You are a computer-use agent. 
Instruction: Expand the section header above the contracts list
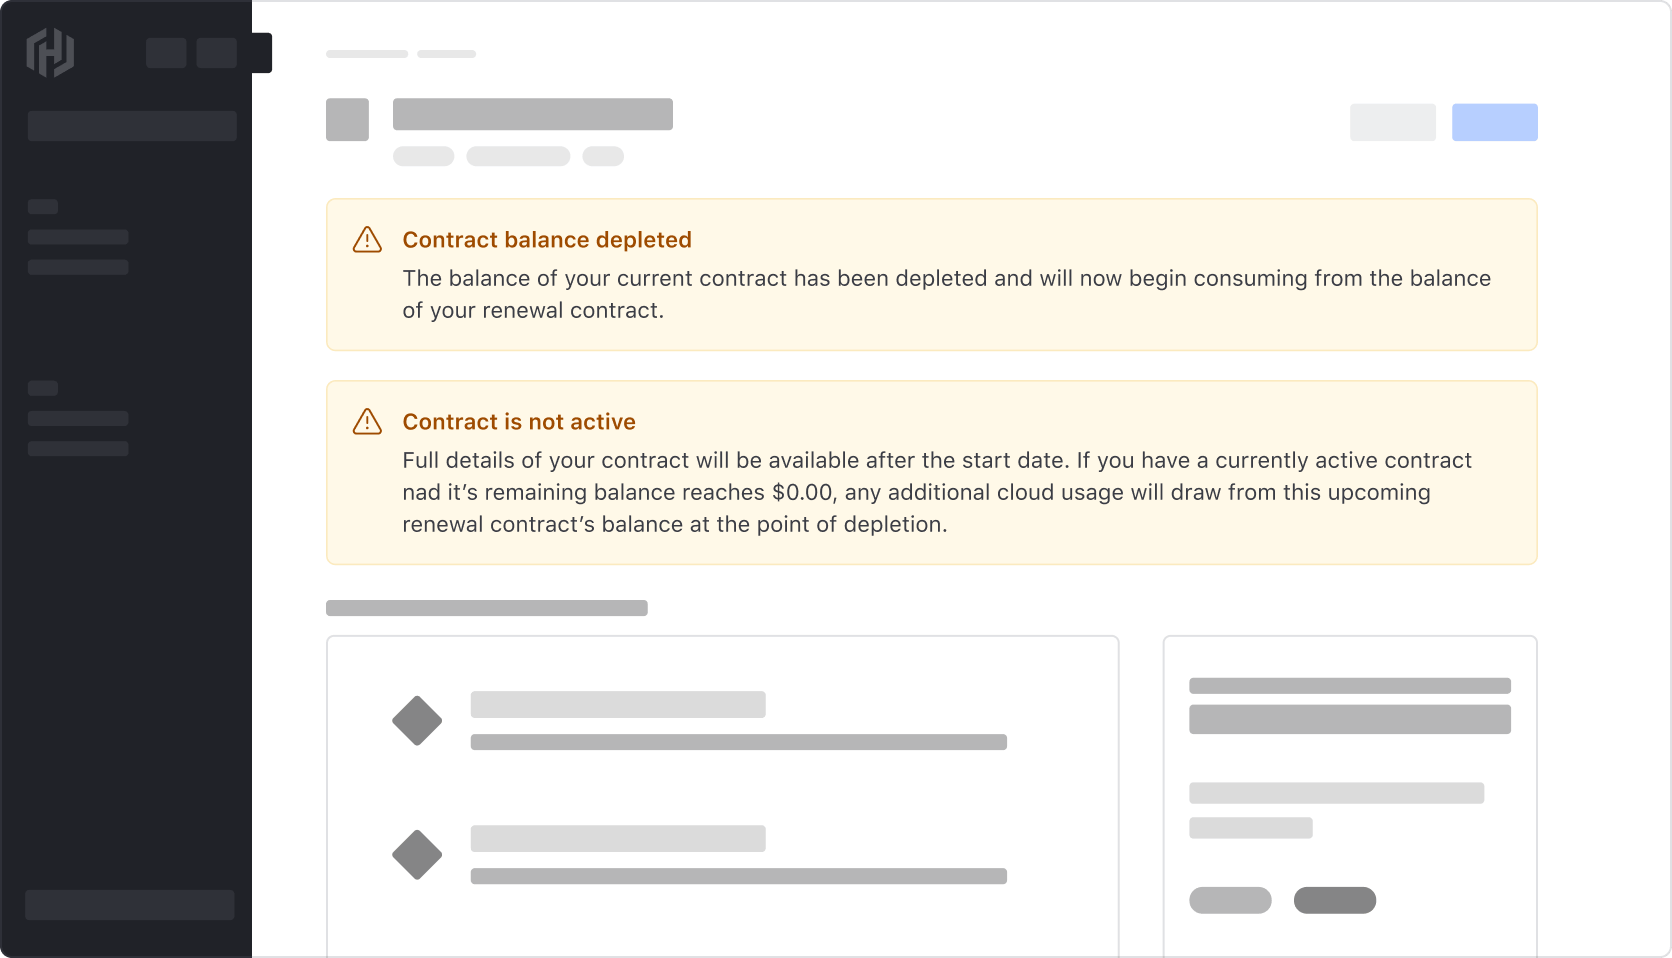tap(486, 608)
